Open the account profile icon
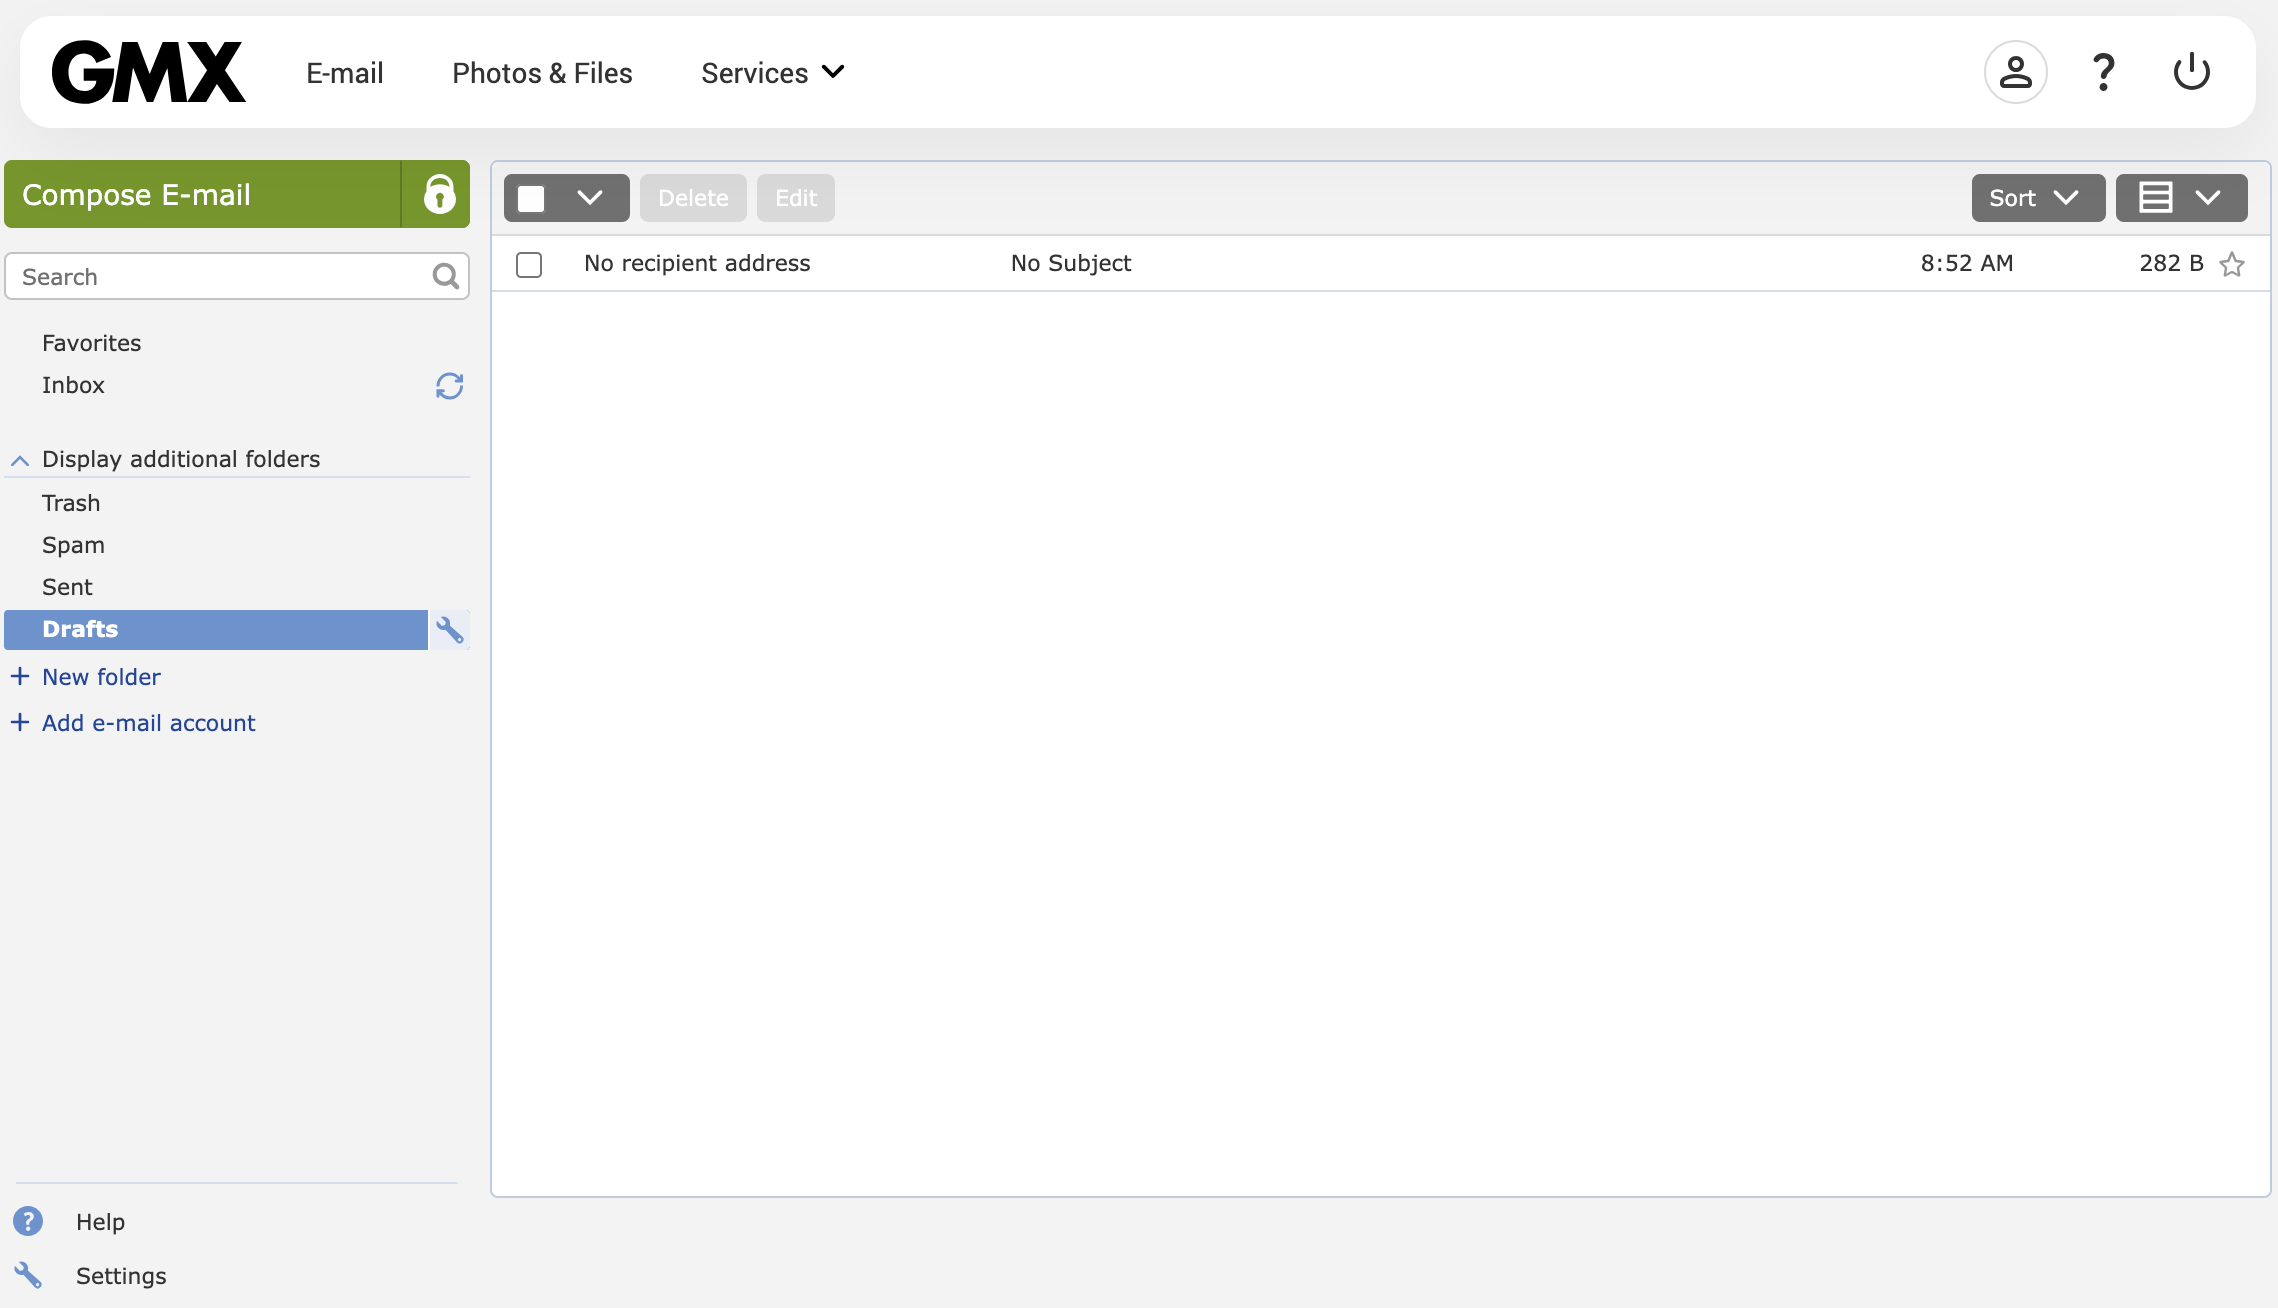2278x1308 pixels. [2015, 71]
